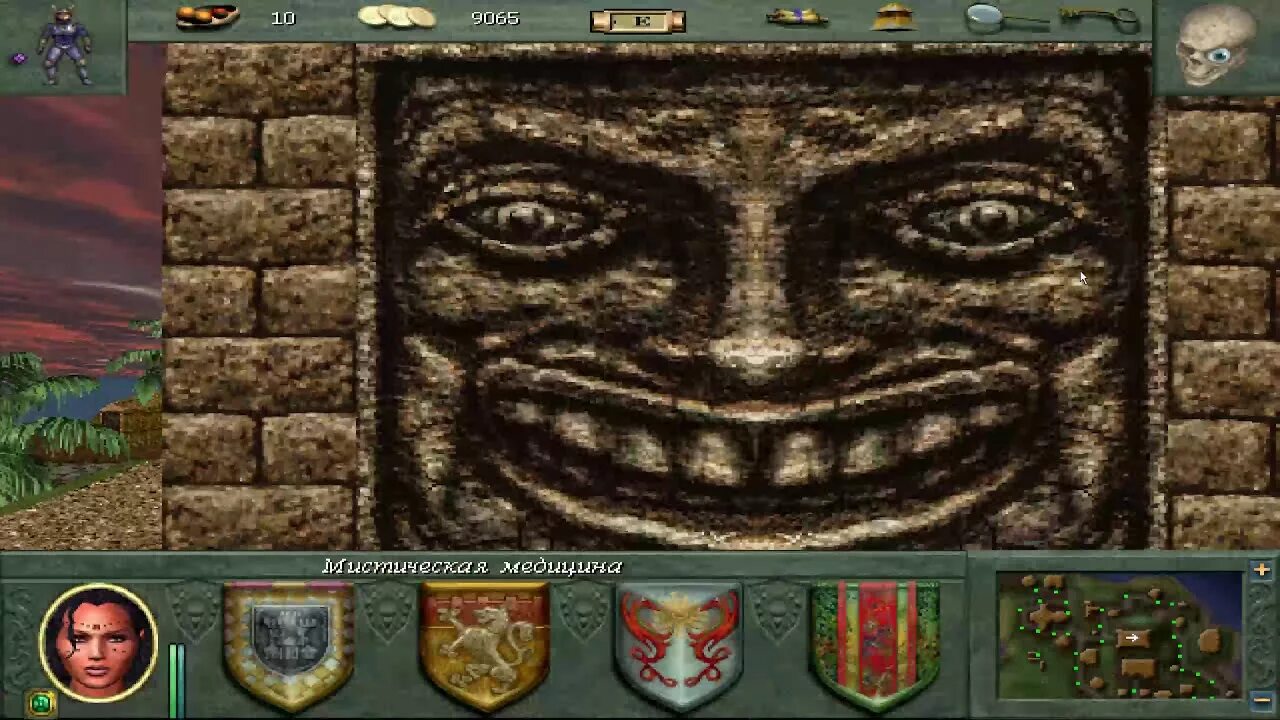Click the grinning stone face carving
Screen dimensions: 1280x720
tap(760, 300)
